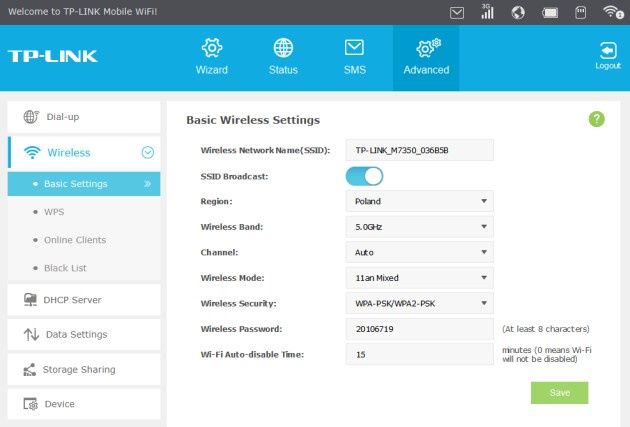Click the SD card status icon

[x=580, y=12]
